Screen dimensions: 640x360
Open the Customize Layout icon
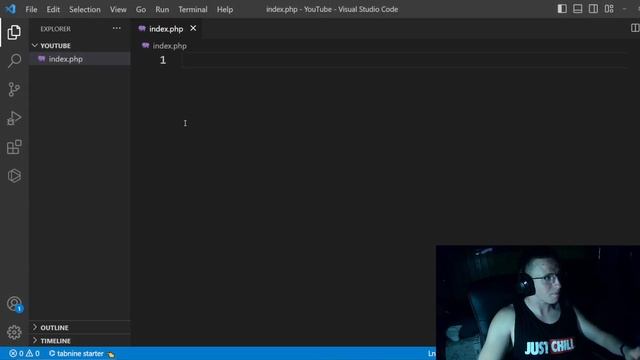coord(609,9)
